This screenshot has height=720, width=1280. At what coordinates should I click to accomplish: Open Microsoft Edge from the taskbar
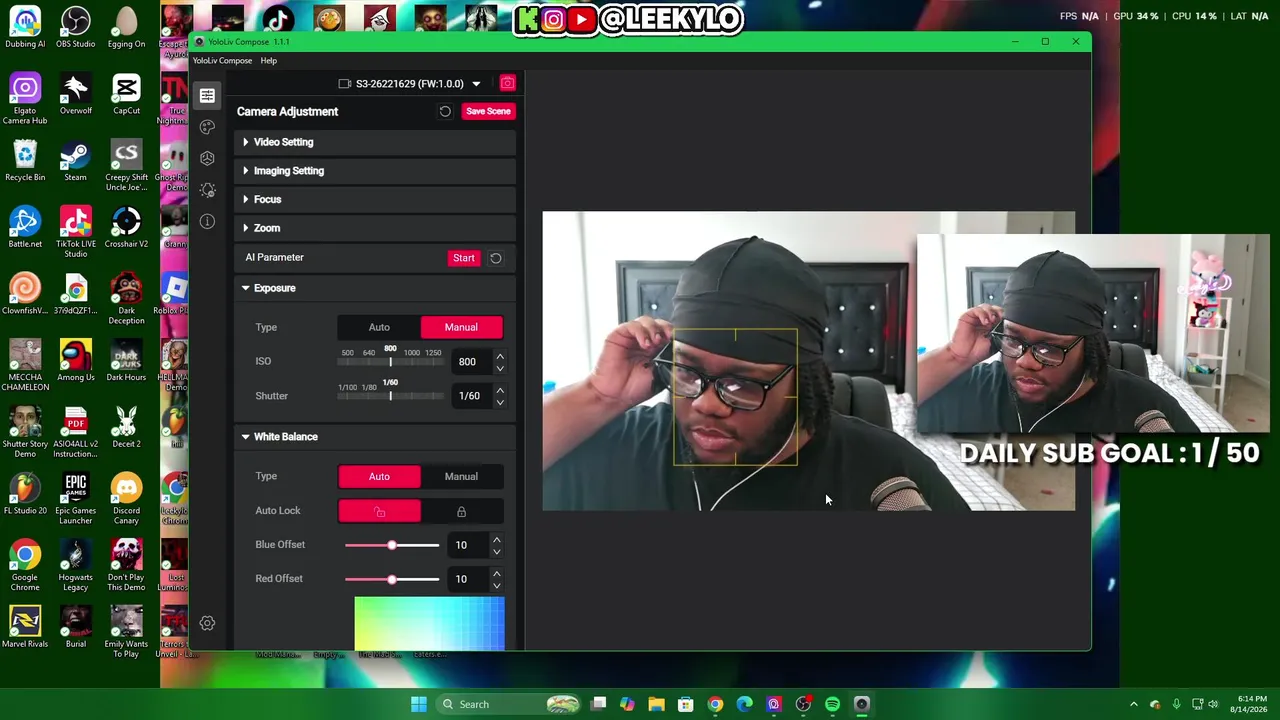pos(744,704)
